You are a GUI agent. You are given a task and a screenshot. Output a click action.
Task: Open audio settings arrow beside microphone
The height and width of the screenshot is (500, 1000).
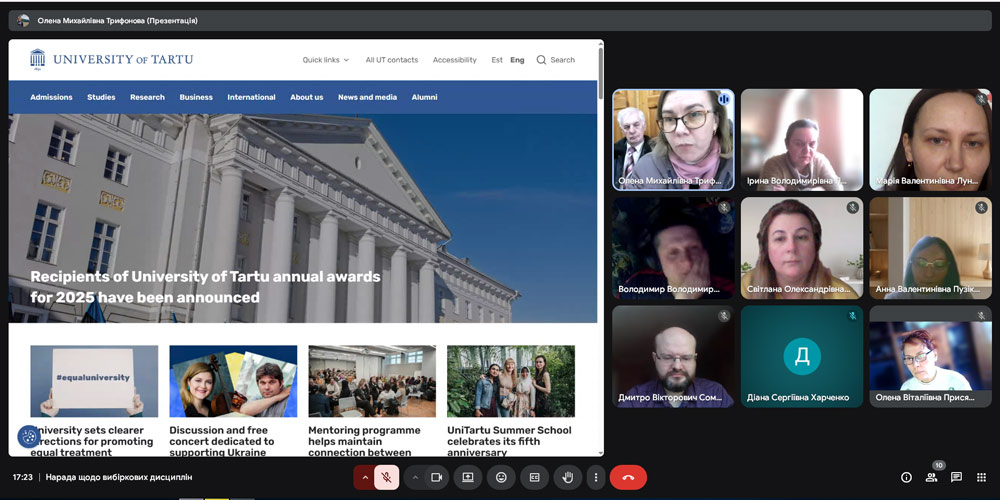pos(365,477)
